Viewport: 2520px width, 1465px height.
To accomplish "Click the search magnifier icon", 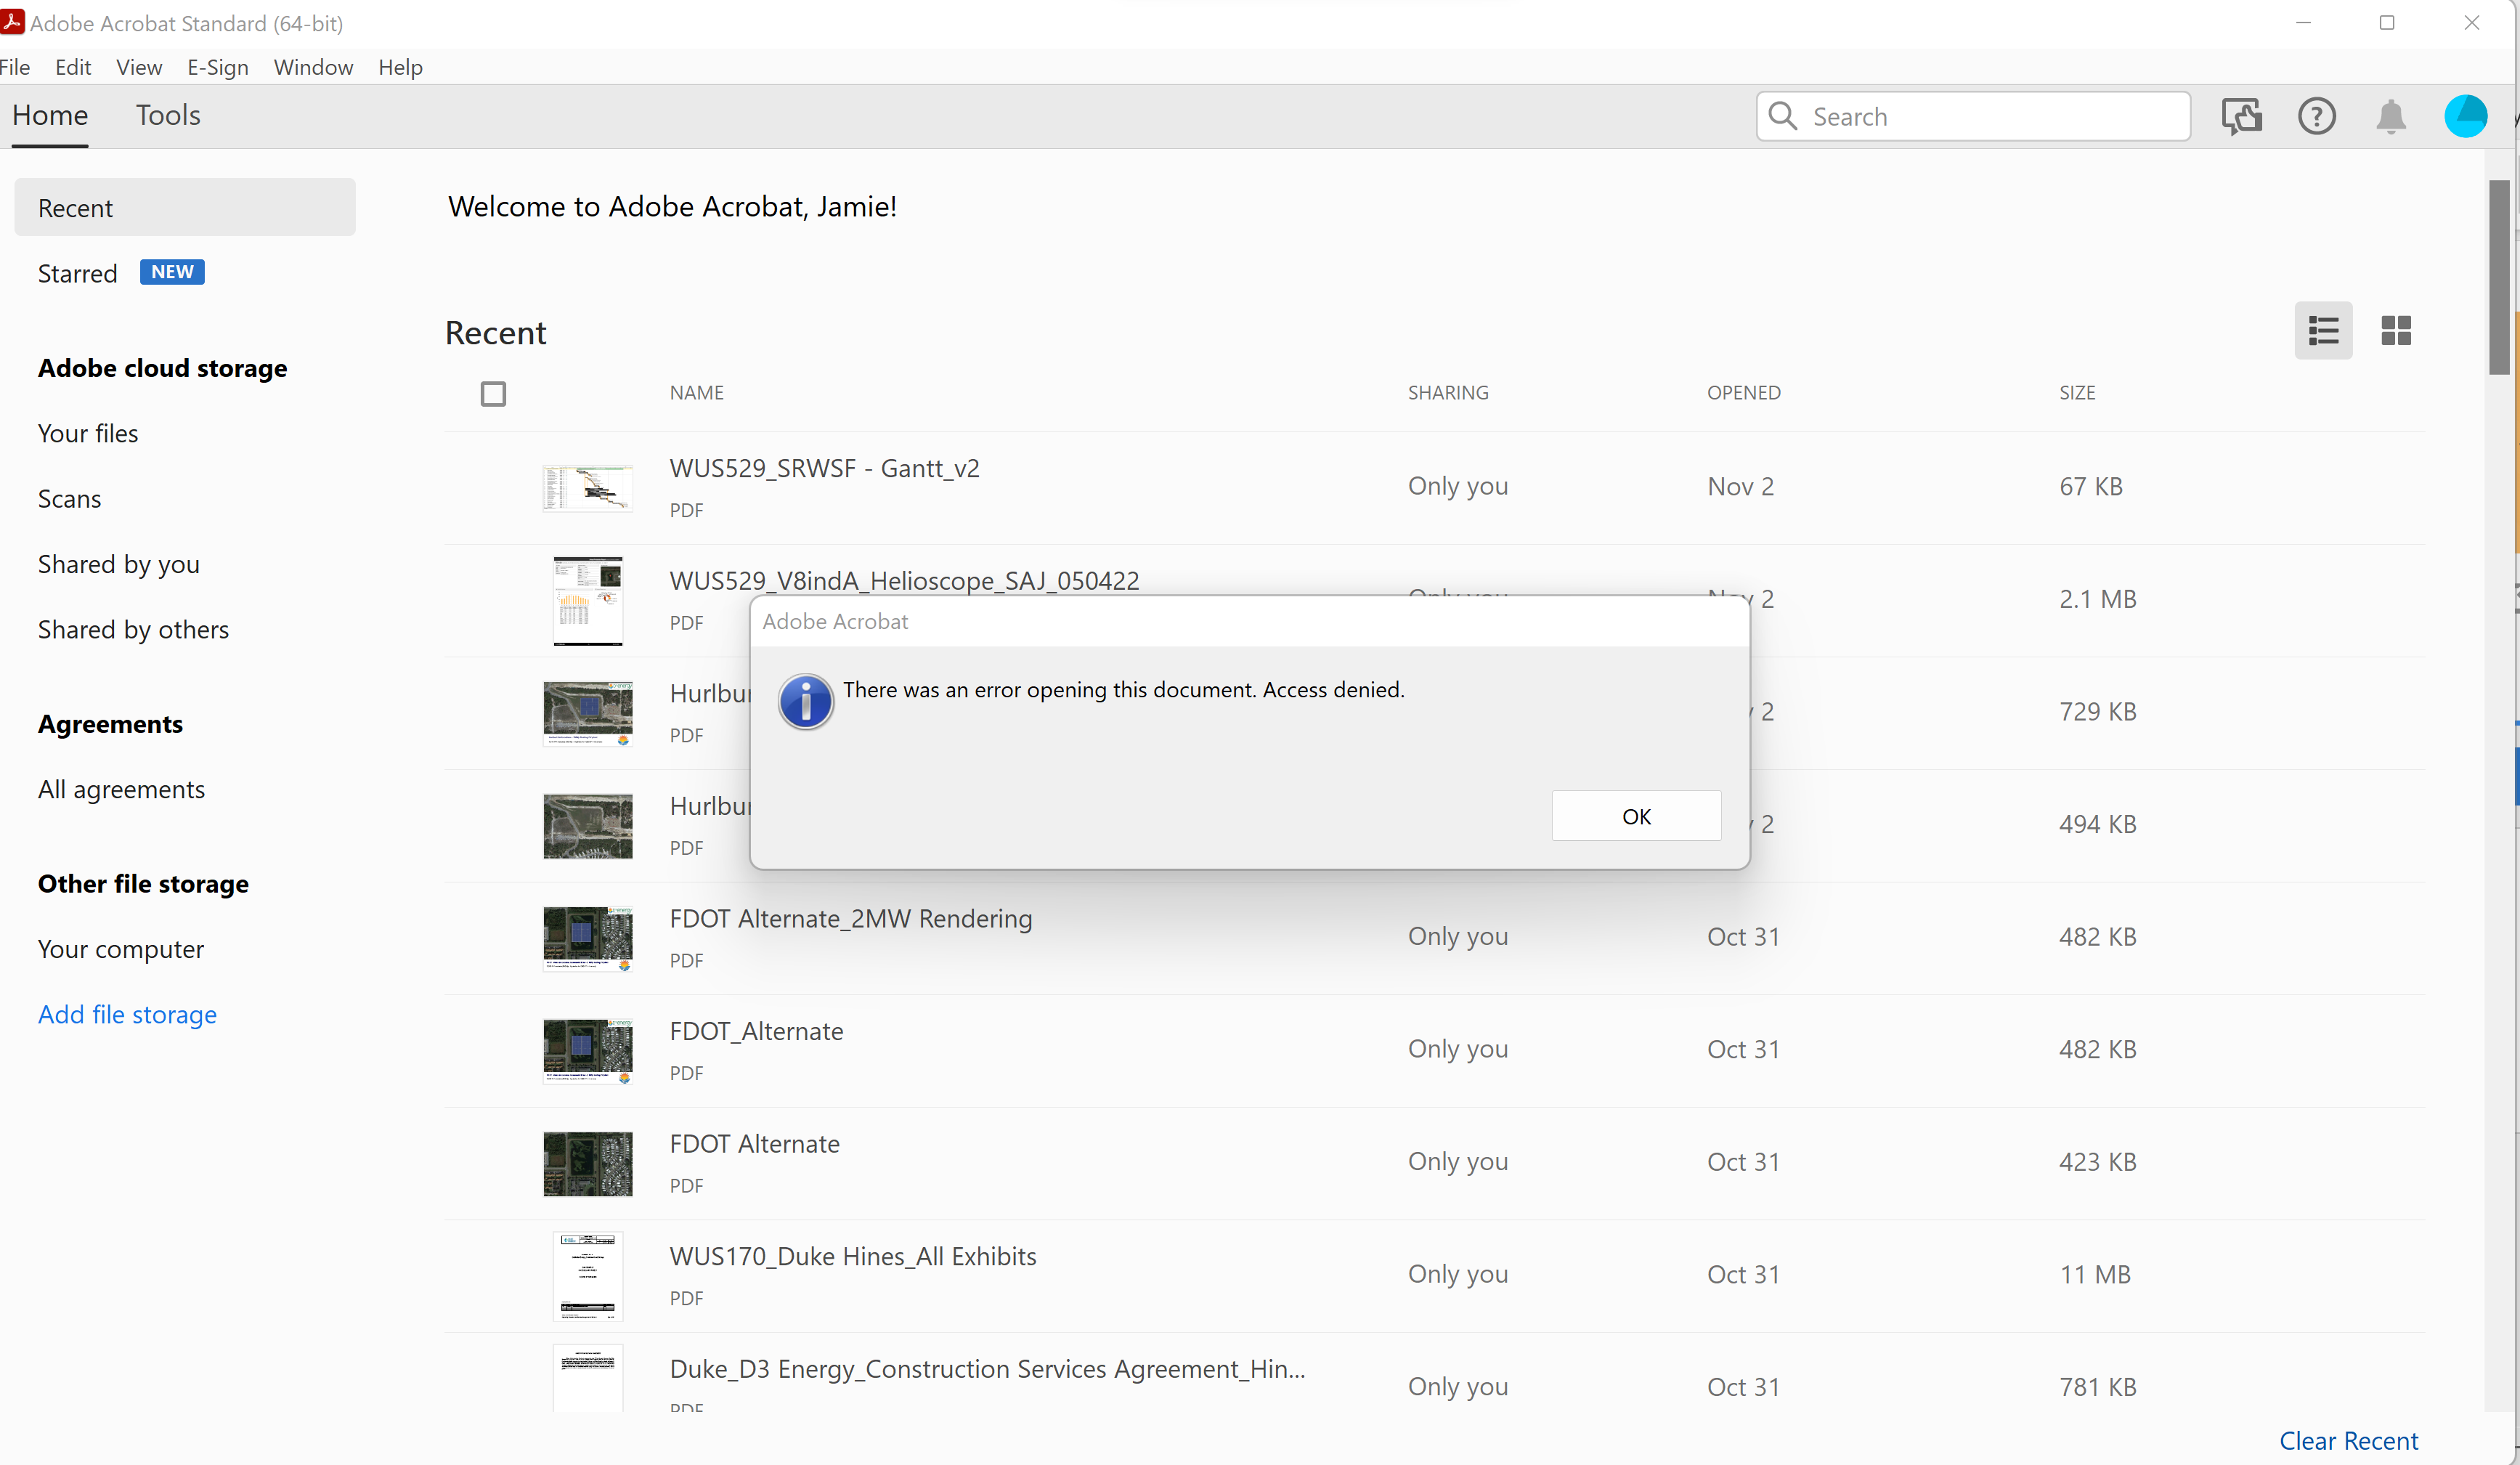I will (1782, 116).
